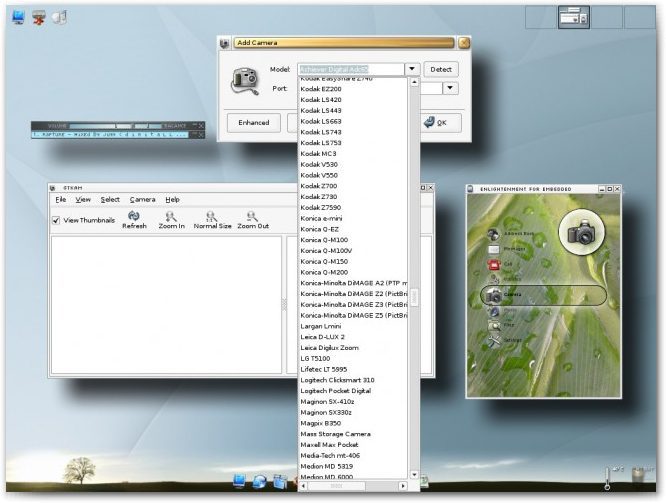Click the Zoom Out magnifier icon
The height and width of the screenshot is (503, 666).
tap(253, 217)
